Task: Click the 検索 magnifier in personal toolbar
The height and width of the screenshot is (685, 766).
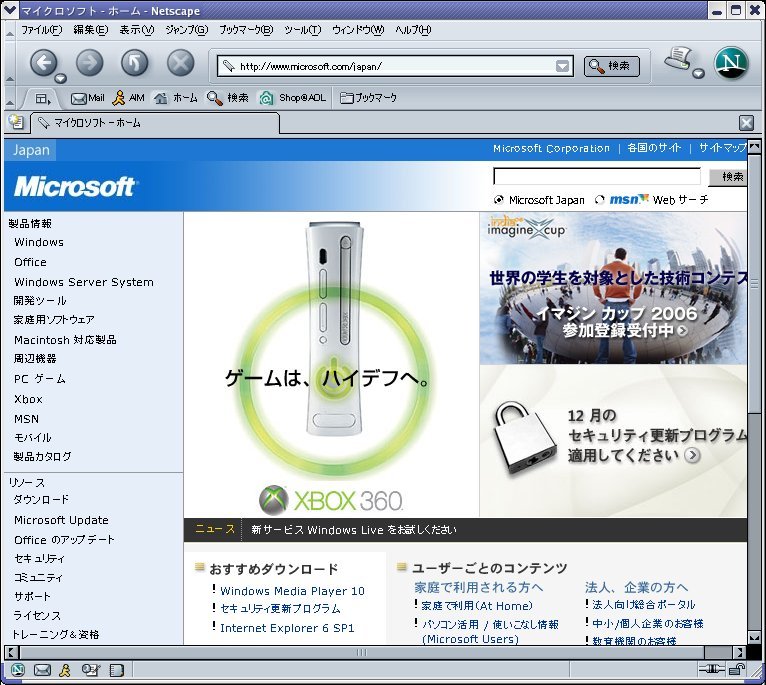Action: 227,98
